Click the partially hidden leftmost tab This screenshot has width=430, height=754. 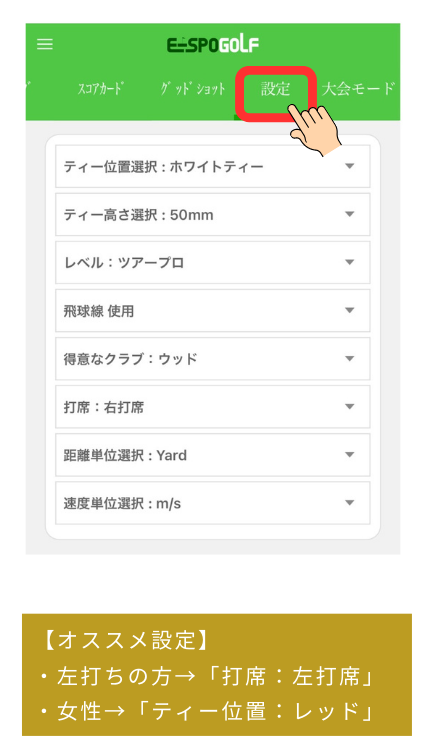pos(28,89)
